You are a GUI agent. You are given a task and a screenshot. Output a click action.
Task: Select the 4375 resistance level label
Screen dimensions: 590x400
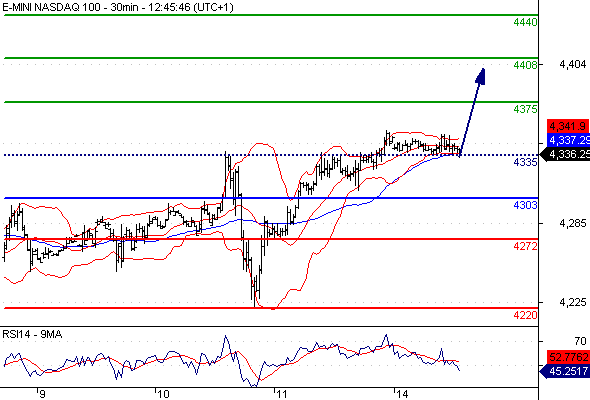pyautogui.click(x=525, y=109)
